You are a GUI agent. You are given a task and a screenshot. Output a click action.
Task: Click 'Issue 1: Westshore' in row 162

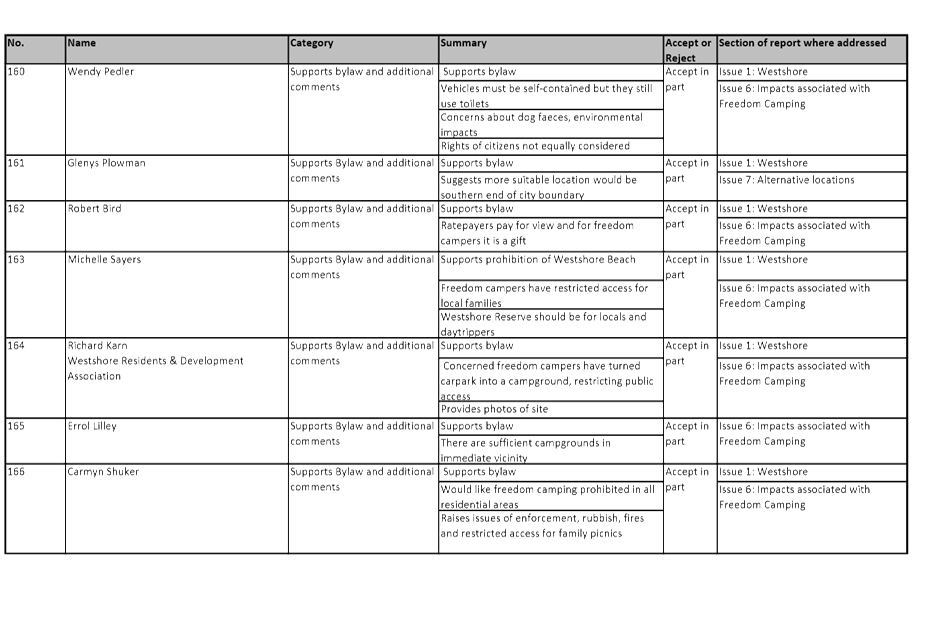[812, 210]
